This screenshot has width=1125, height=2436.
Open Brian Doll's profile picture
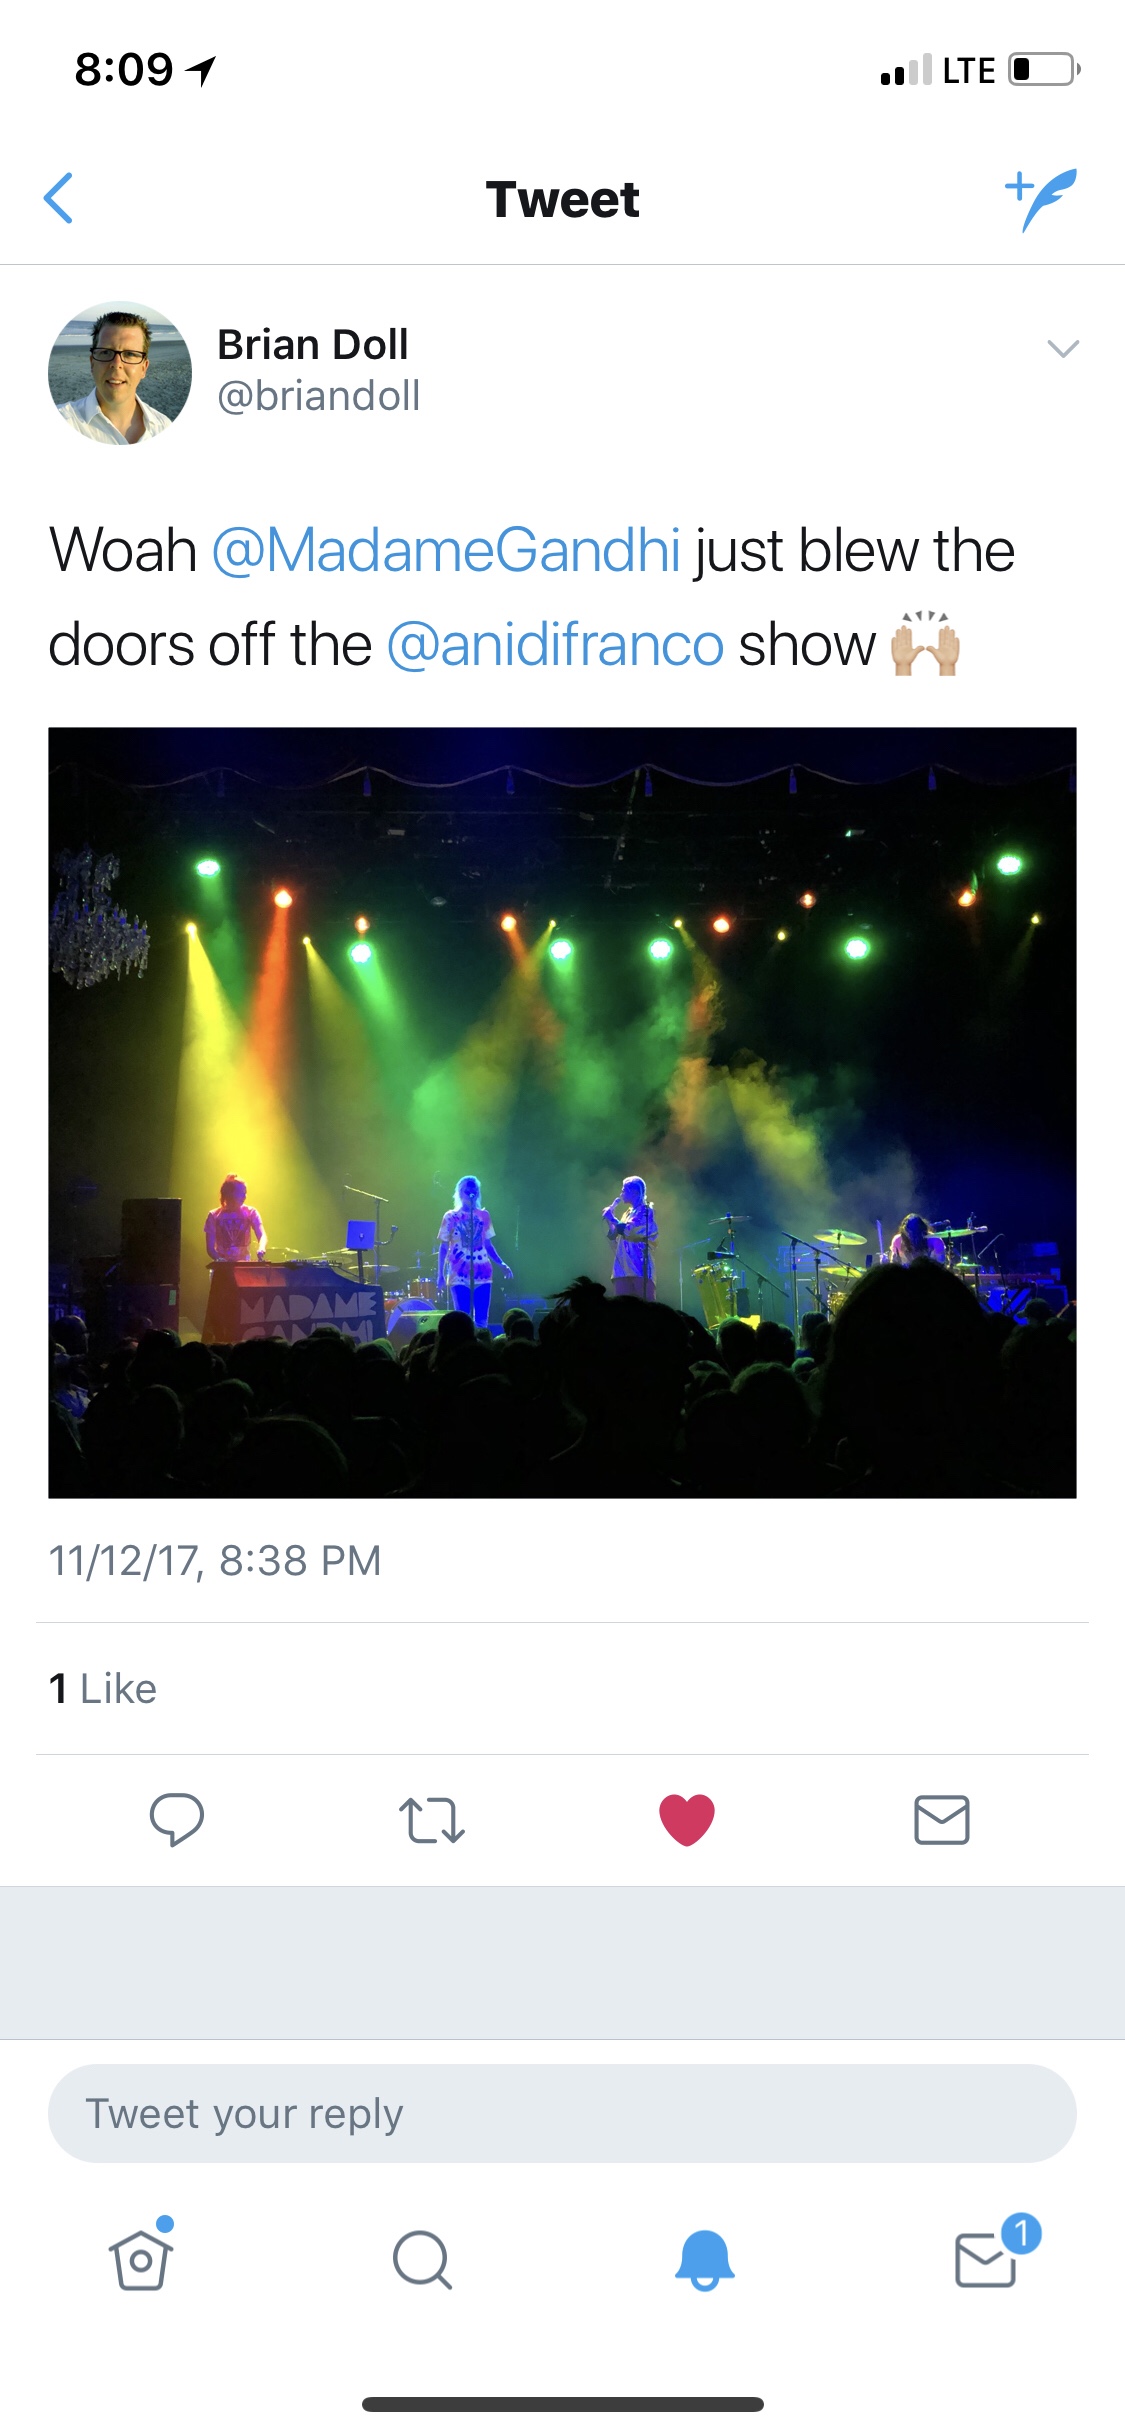[x=120, y=373]
